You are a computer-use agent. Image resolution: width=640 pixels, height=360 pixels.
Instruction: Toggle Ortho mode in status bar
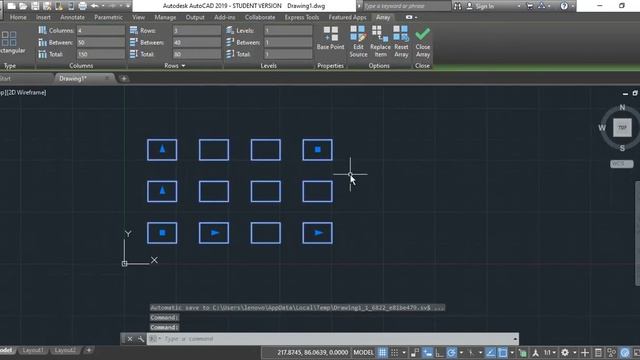click(440, 352)
